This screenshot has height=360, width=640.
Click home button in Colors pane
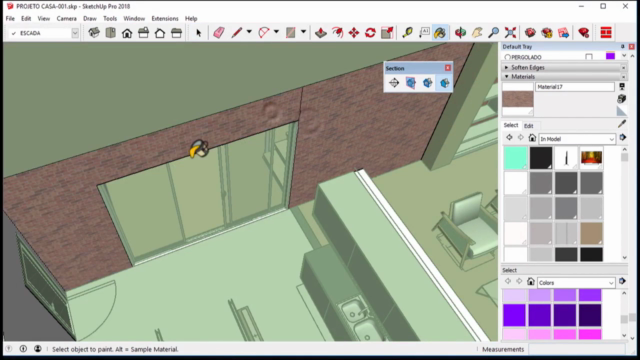(x=531, y=282)
